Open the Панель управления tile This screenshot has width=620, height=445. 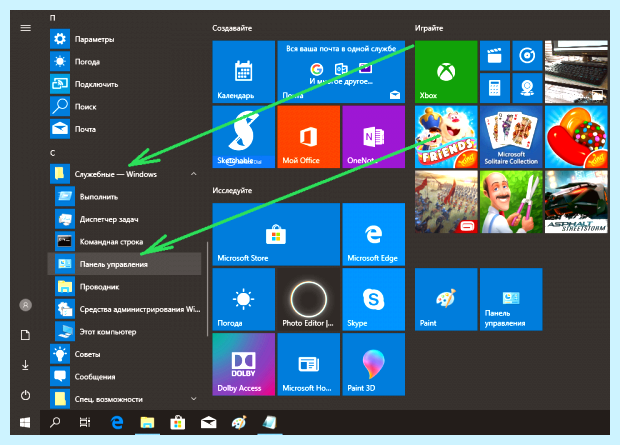click(511, 299)
